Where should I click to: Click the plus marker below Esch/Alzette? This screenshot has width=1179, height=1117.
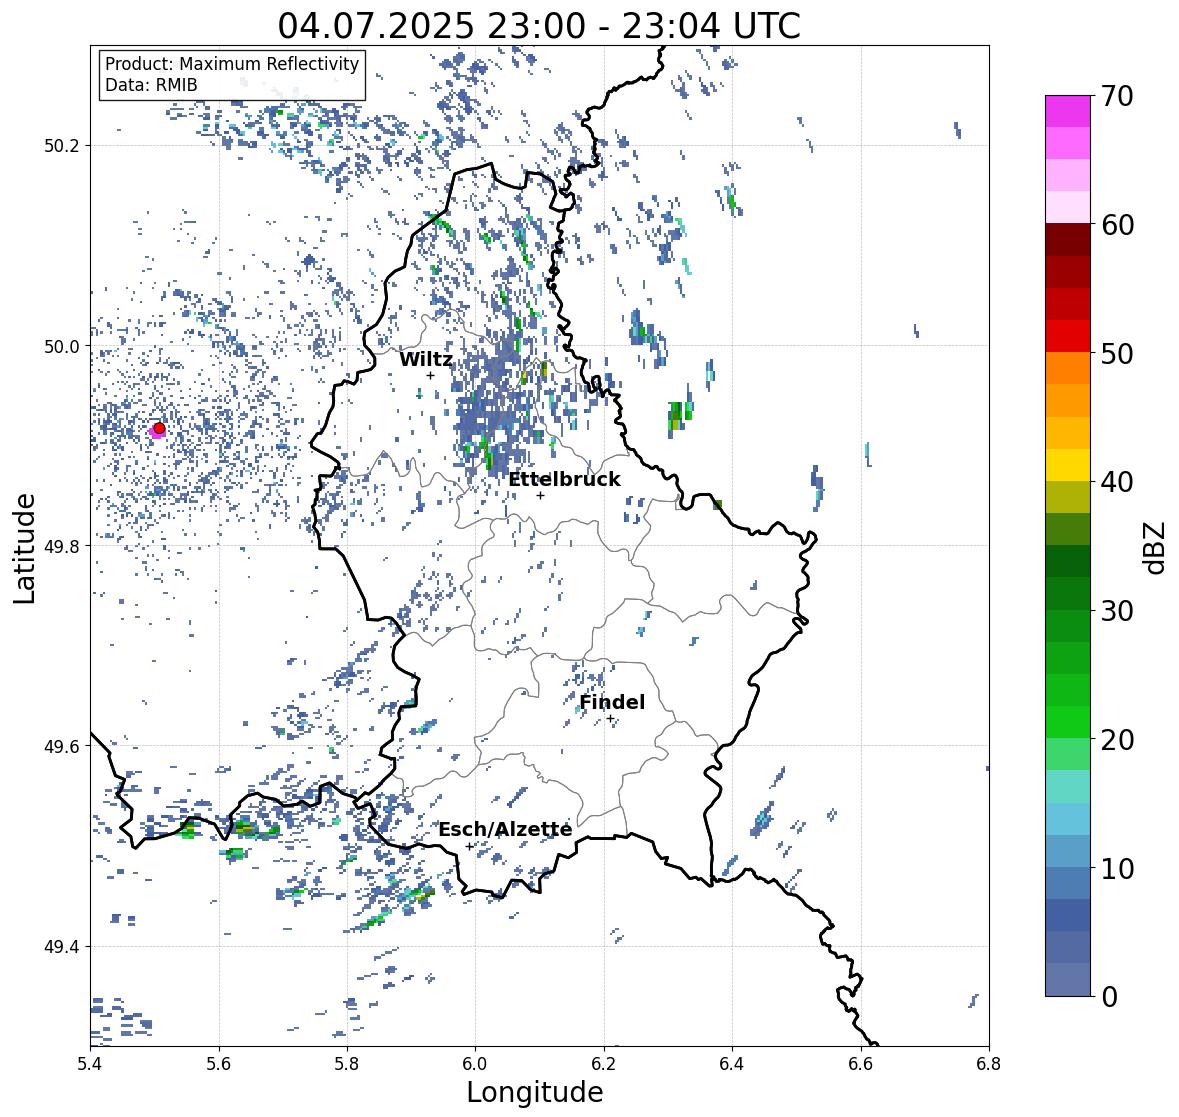pos(469,846)
